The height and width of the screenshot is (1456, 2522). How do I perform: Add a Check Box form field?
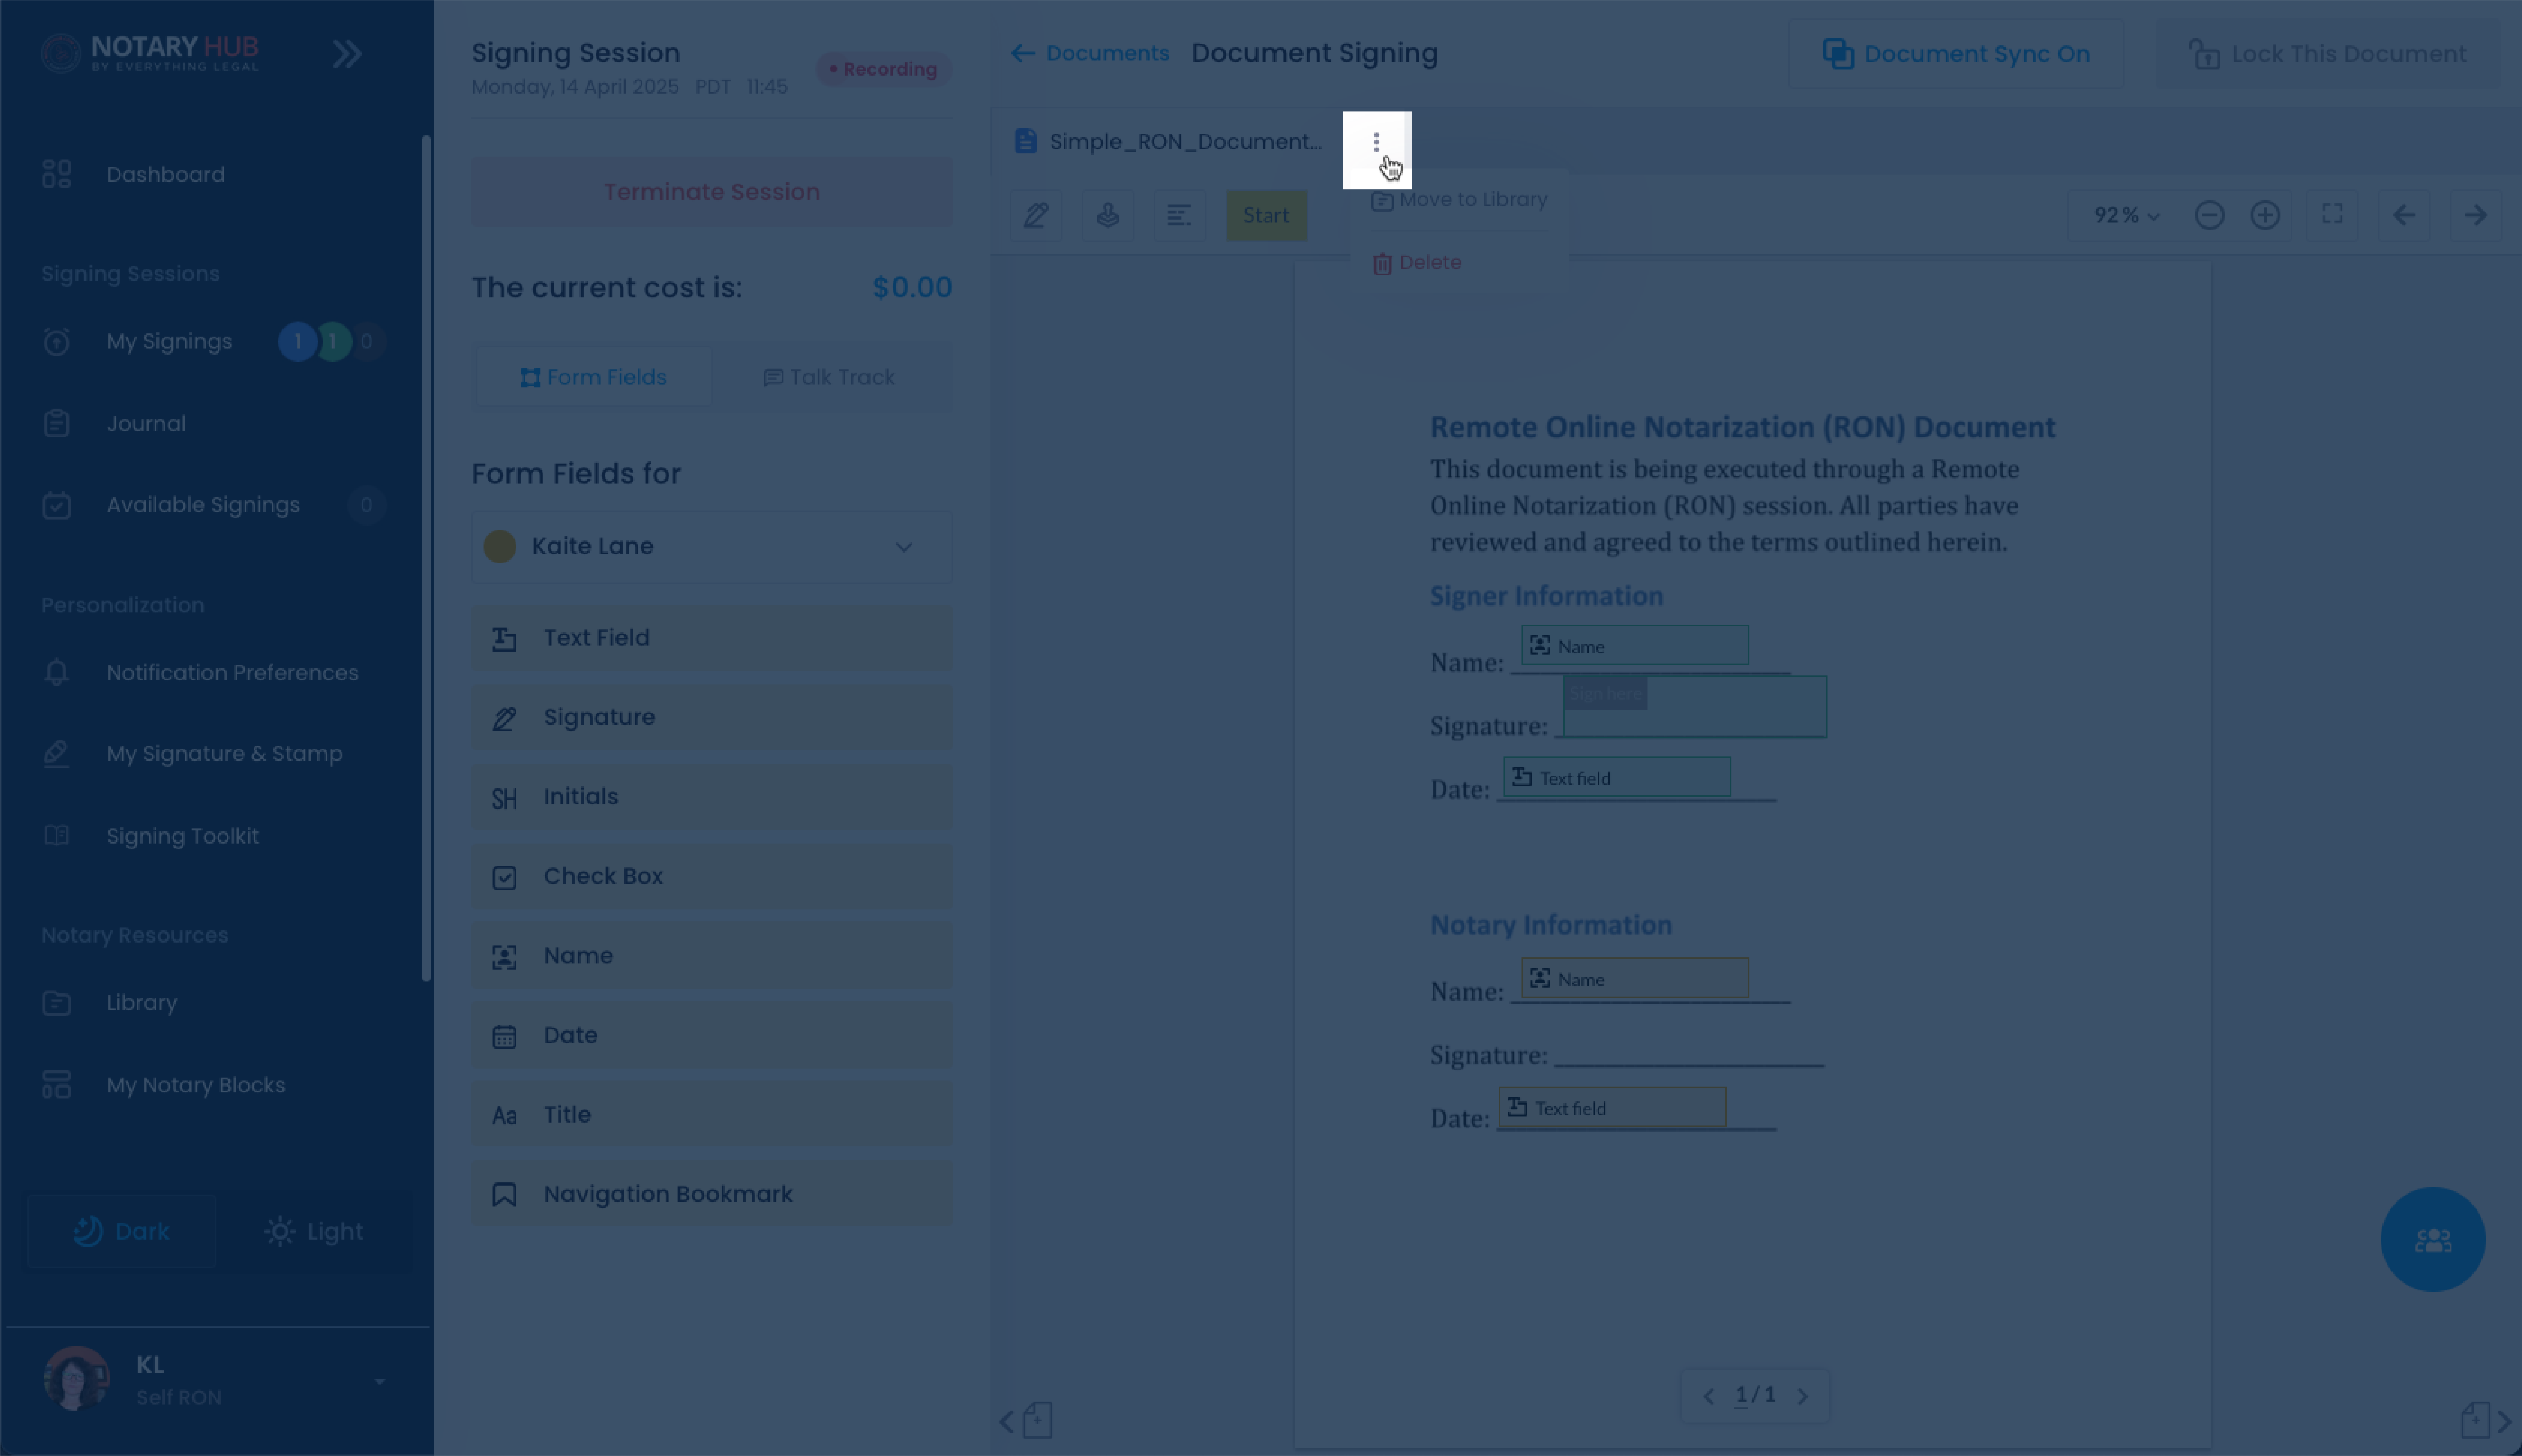point(712,877)
